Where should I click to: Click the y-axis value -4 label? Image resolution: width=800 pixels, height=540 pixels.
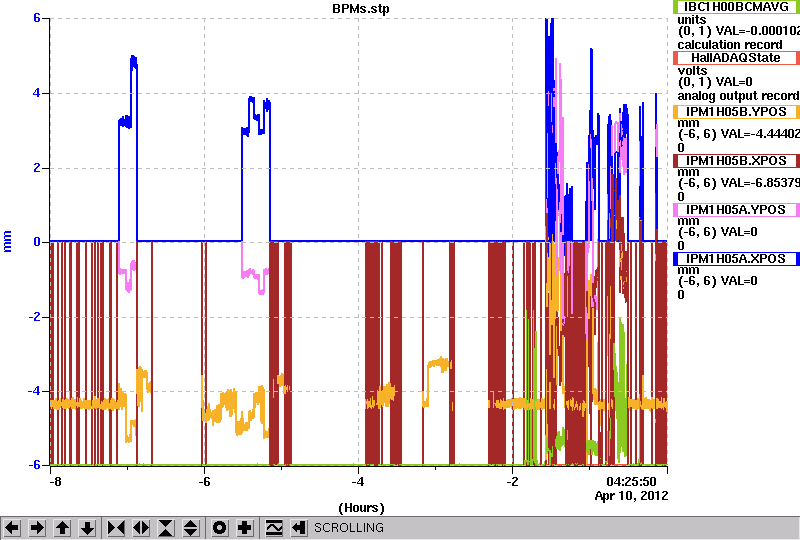[34, 391]
